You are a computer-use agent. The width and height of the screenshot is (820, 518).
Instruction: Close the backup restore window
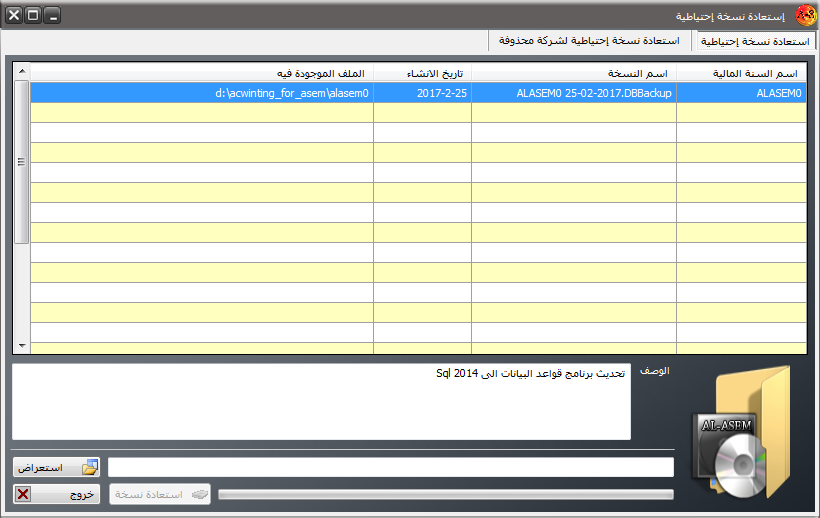coord(15,16)
